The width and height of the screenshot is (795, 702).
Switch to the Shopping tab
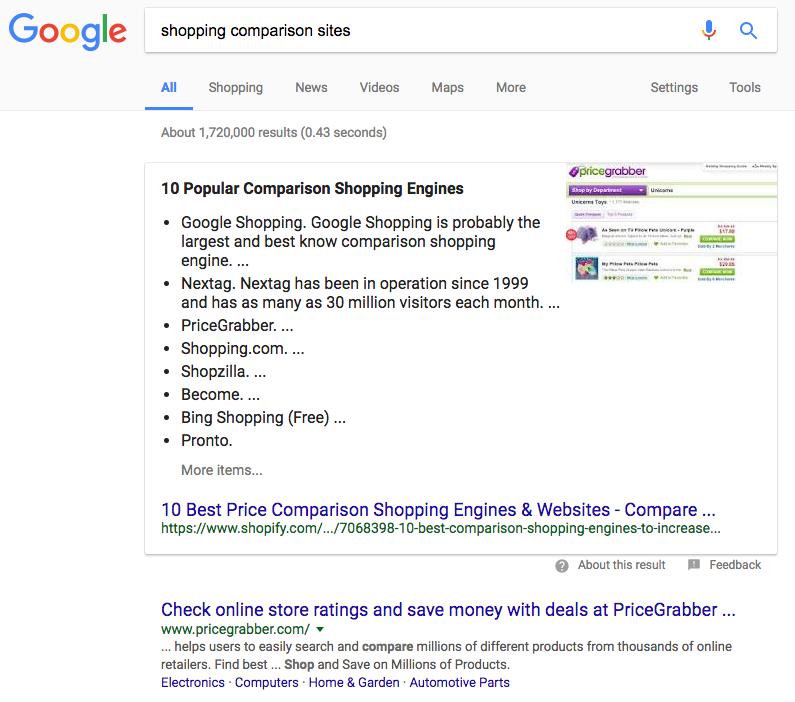[x=235, y=87]
